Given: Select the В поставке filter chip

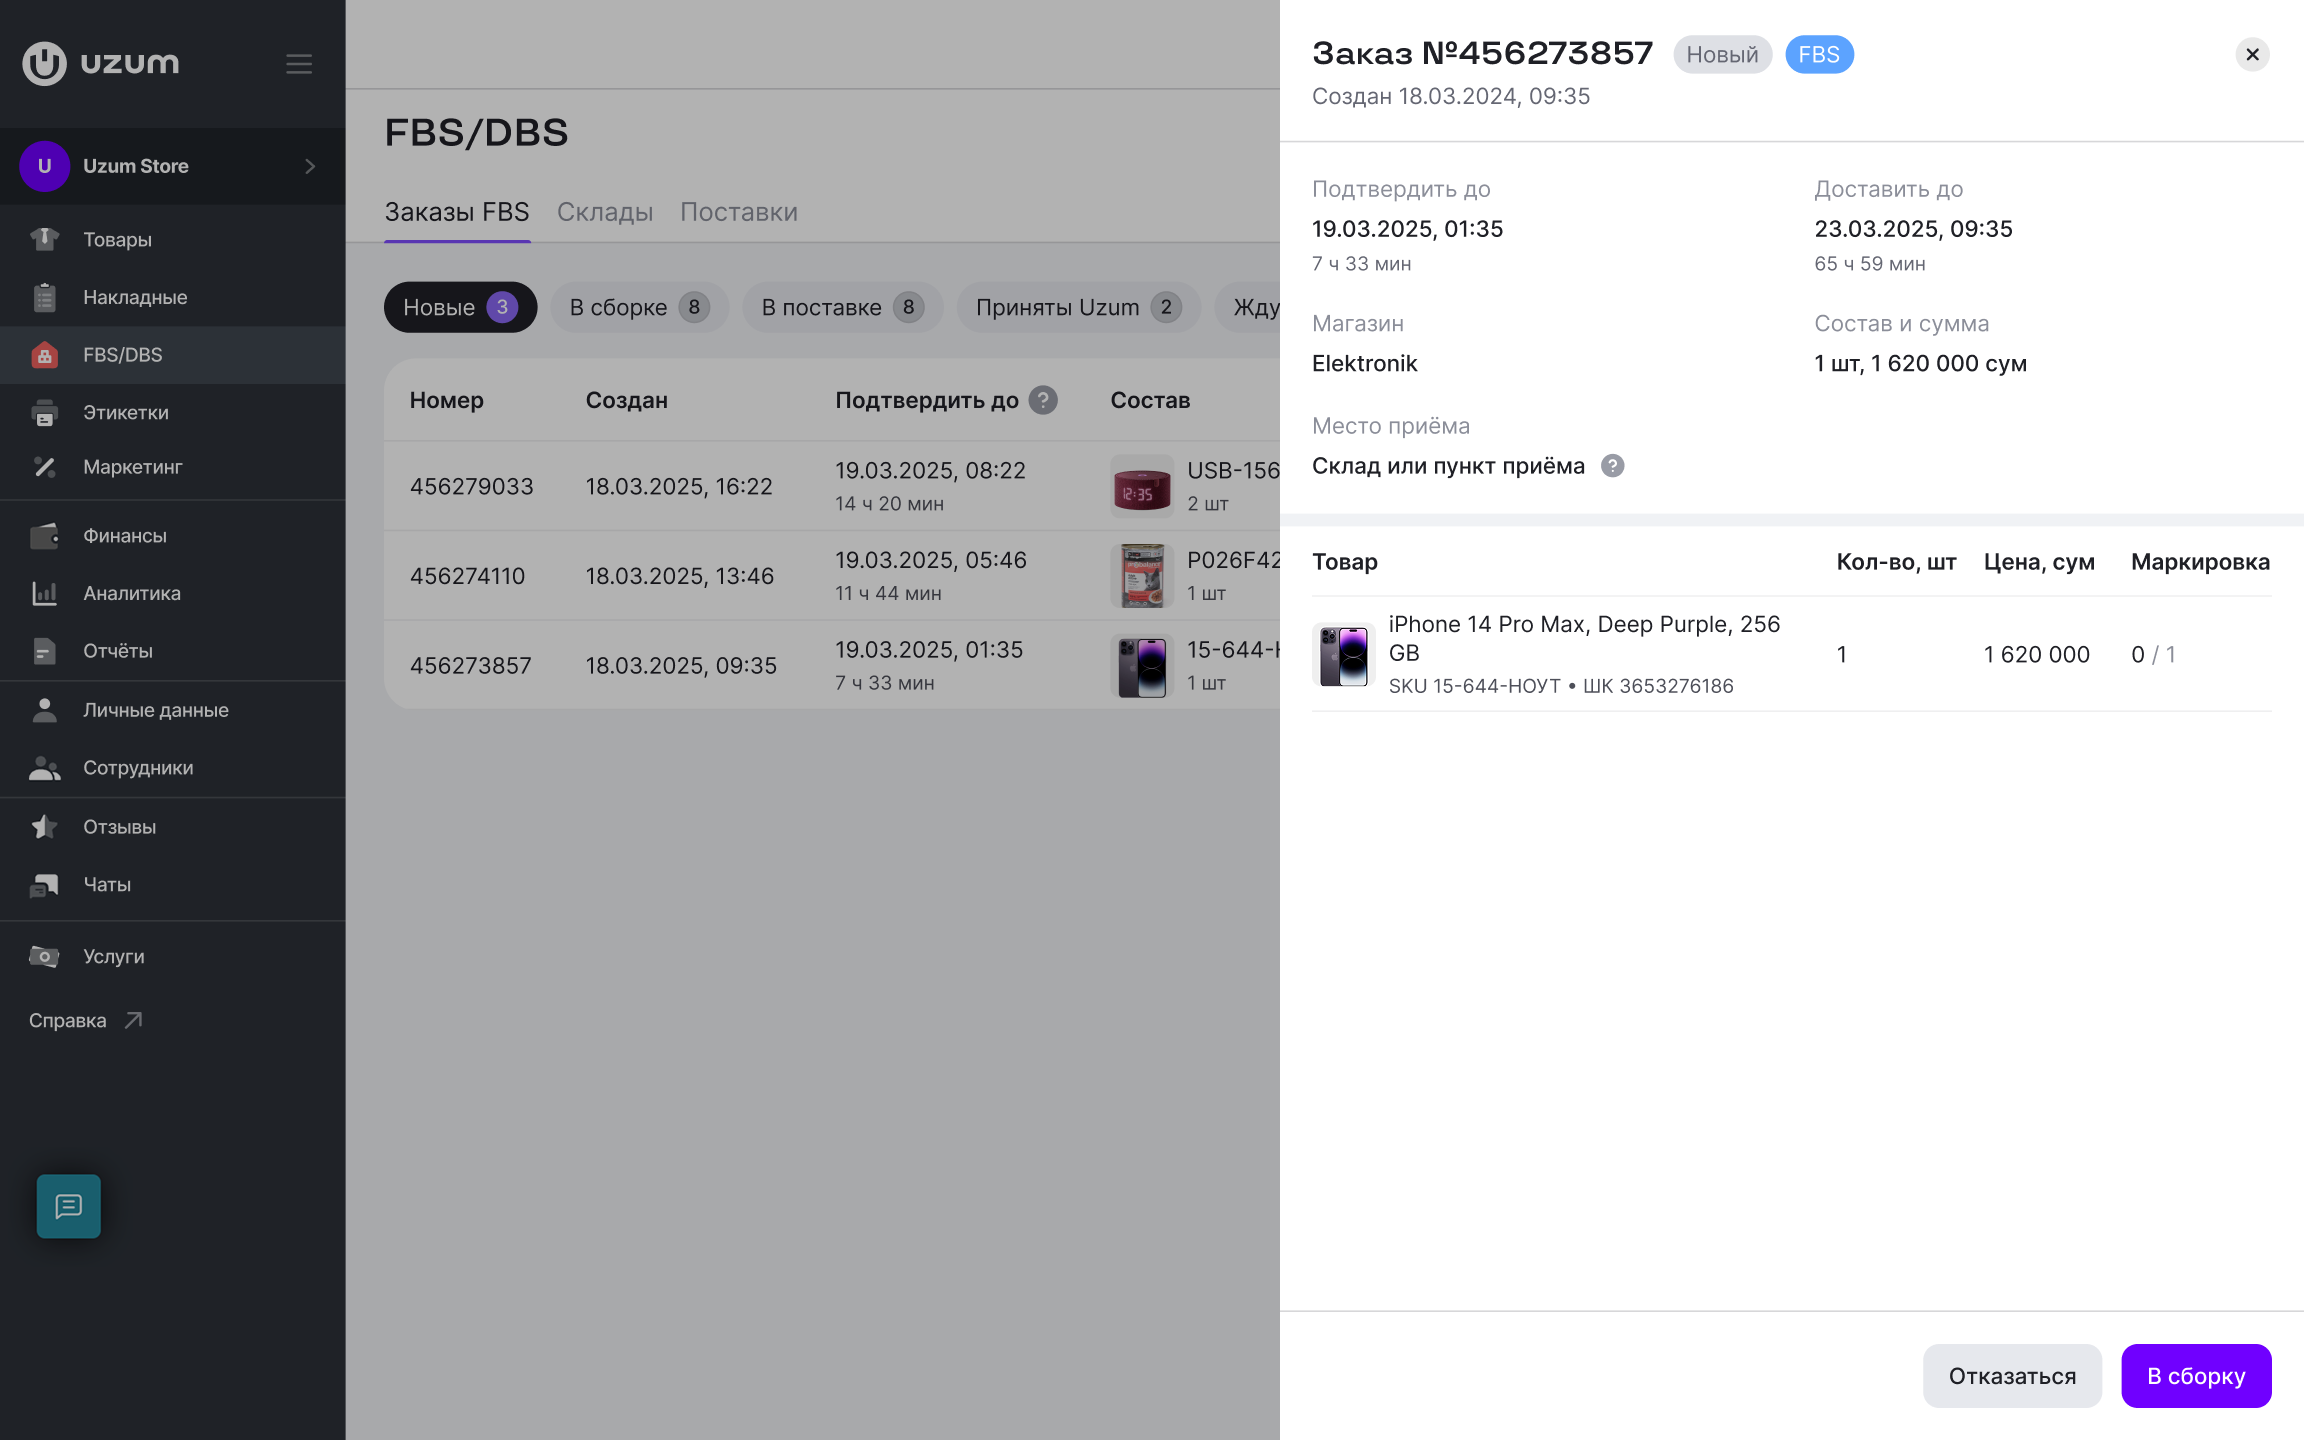Looking at the screenshot, I should coord(842,307).
